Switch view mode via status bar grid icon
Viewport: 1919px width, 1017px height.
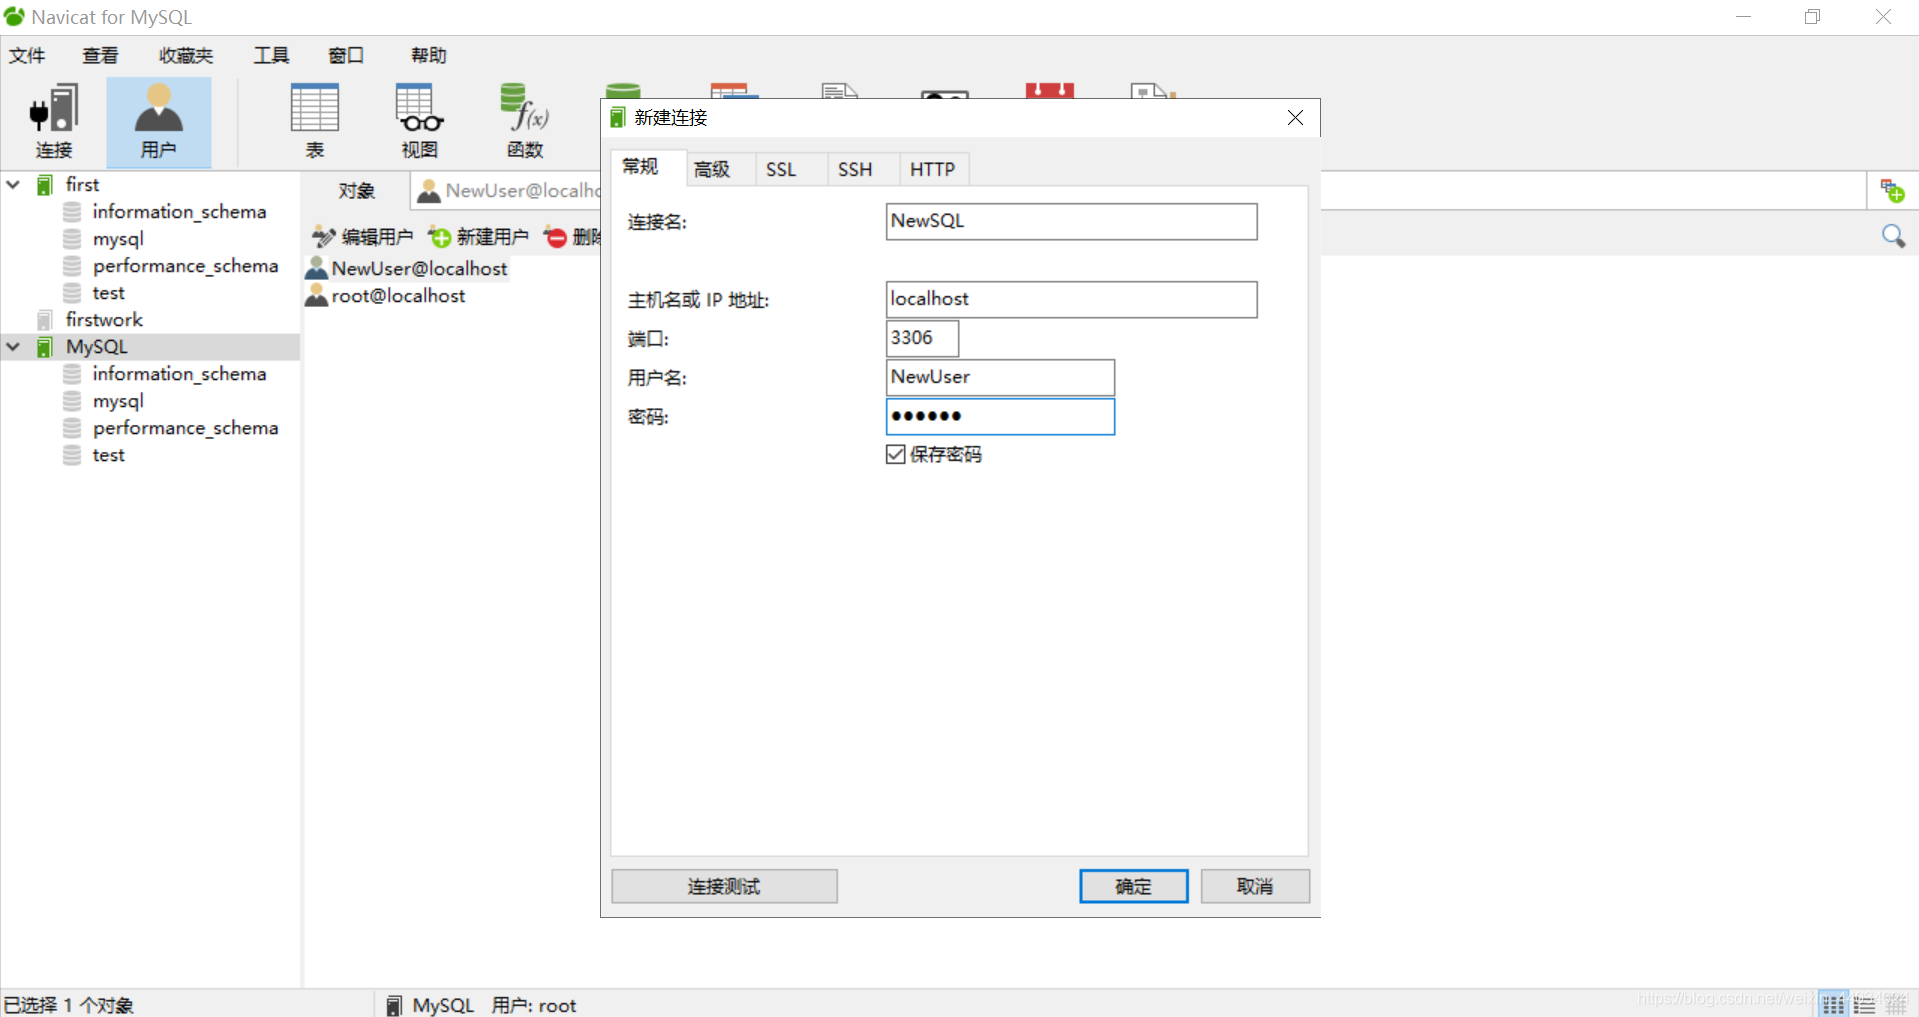[1833, 1003]
